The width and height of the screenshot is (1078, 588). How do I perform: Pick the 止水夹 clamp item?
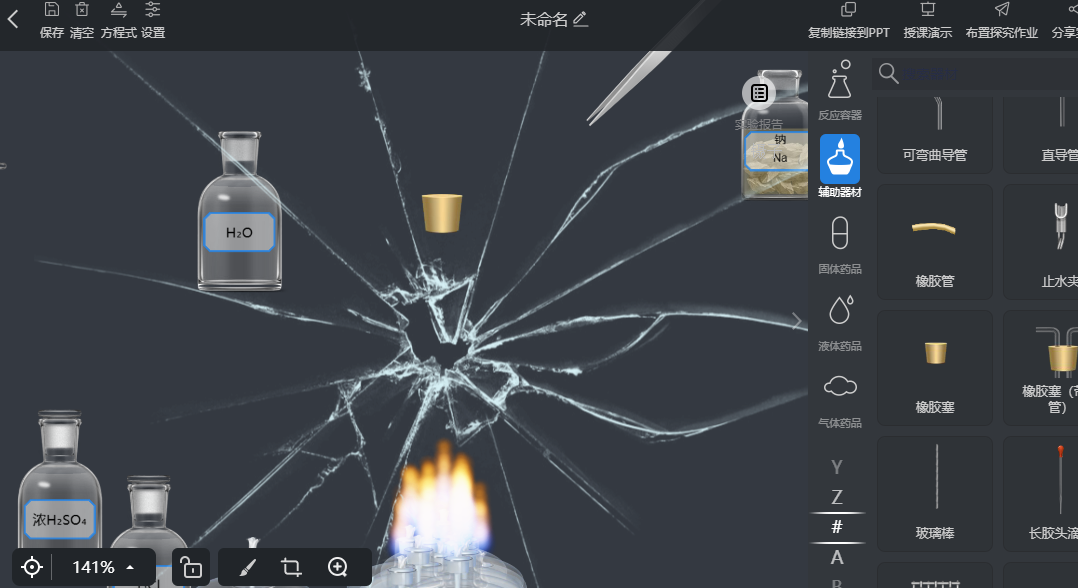1041,241
